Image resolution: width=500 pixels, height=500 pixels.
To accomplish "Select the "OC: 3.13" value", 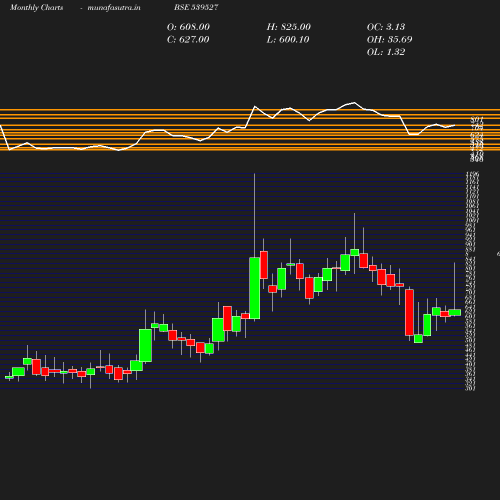I will click(386, 27).
